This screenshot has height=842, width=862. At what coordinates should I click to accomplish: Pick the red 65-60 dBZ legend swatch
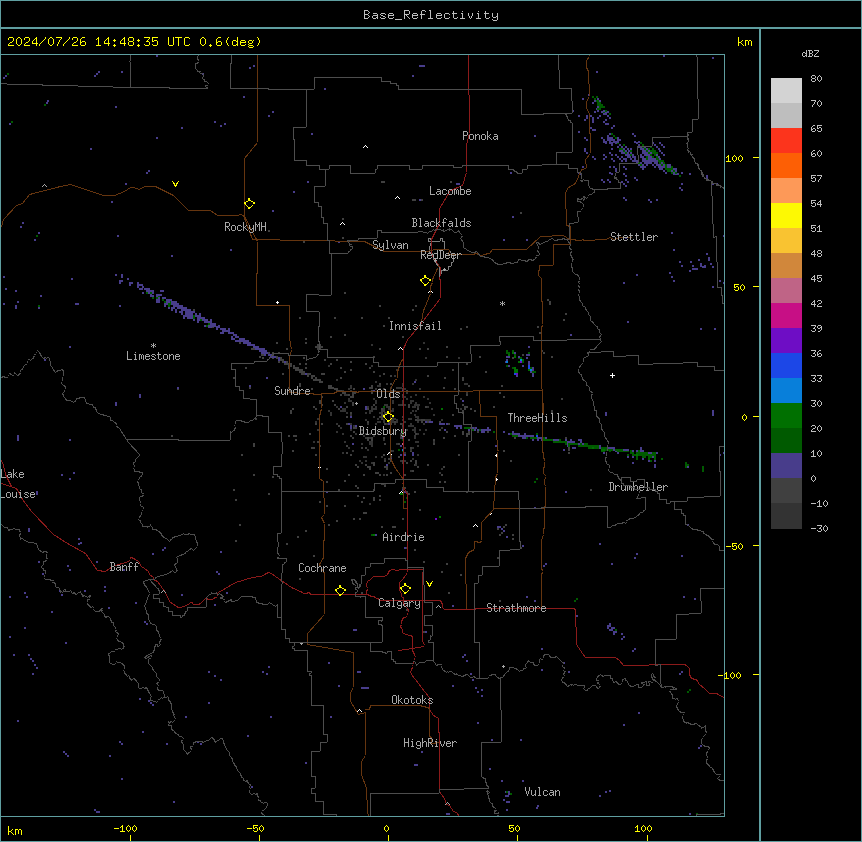pos(786,141)
